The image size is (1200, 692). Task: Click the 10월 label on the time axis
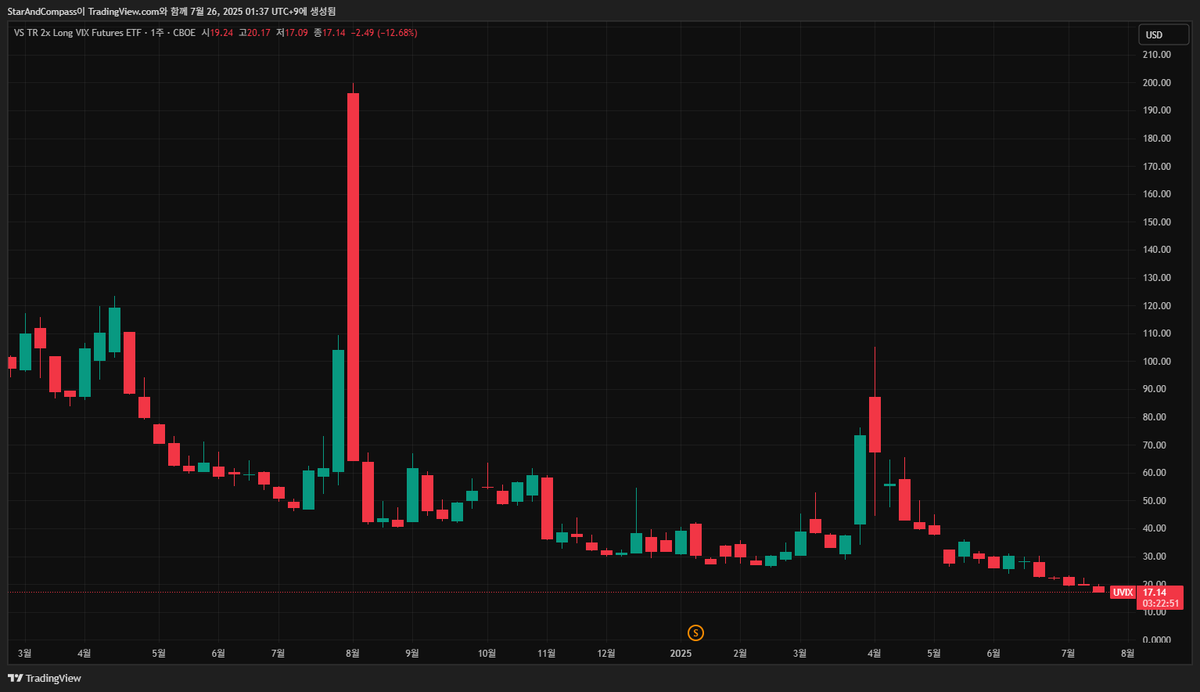(487, 653)
